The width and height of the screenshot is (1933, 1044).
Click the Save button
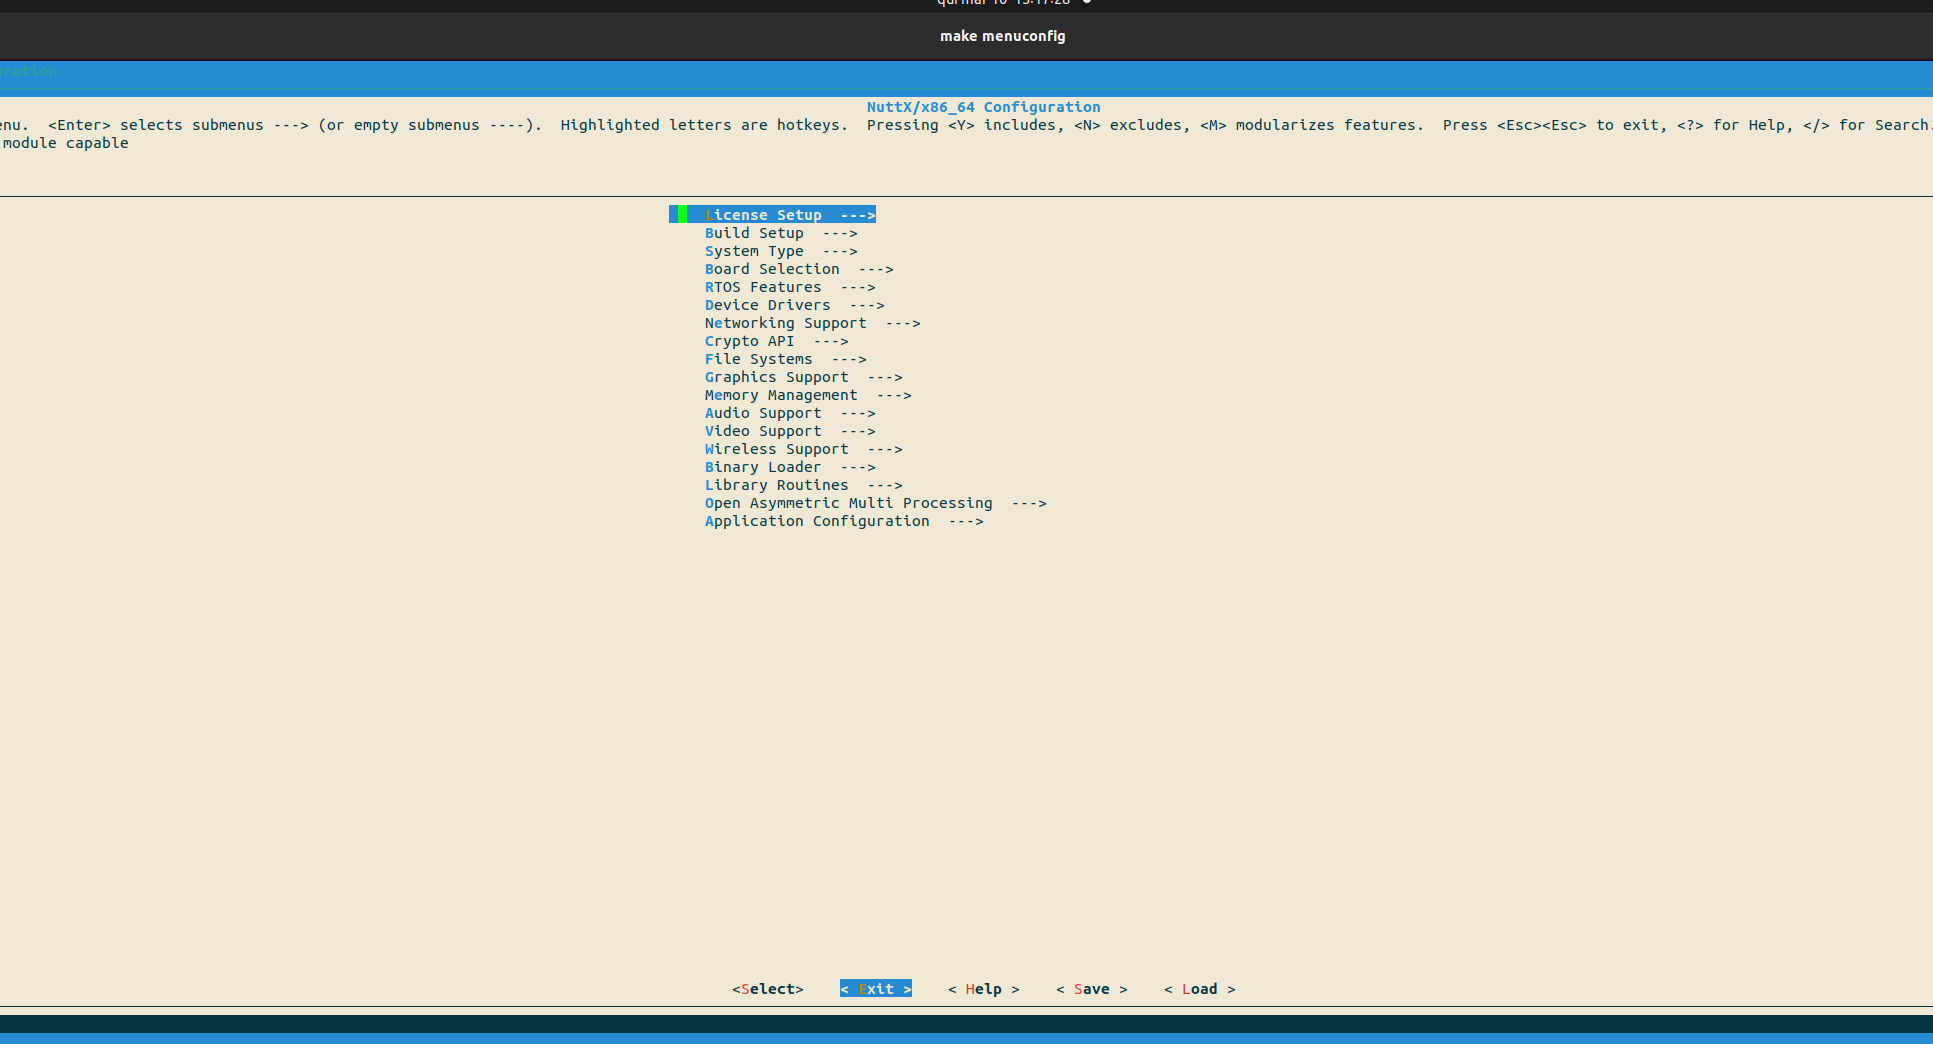(1091, 989)
